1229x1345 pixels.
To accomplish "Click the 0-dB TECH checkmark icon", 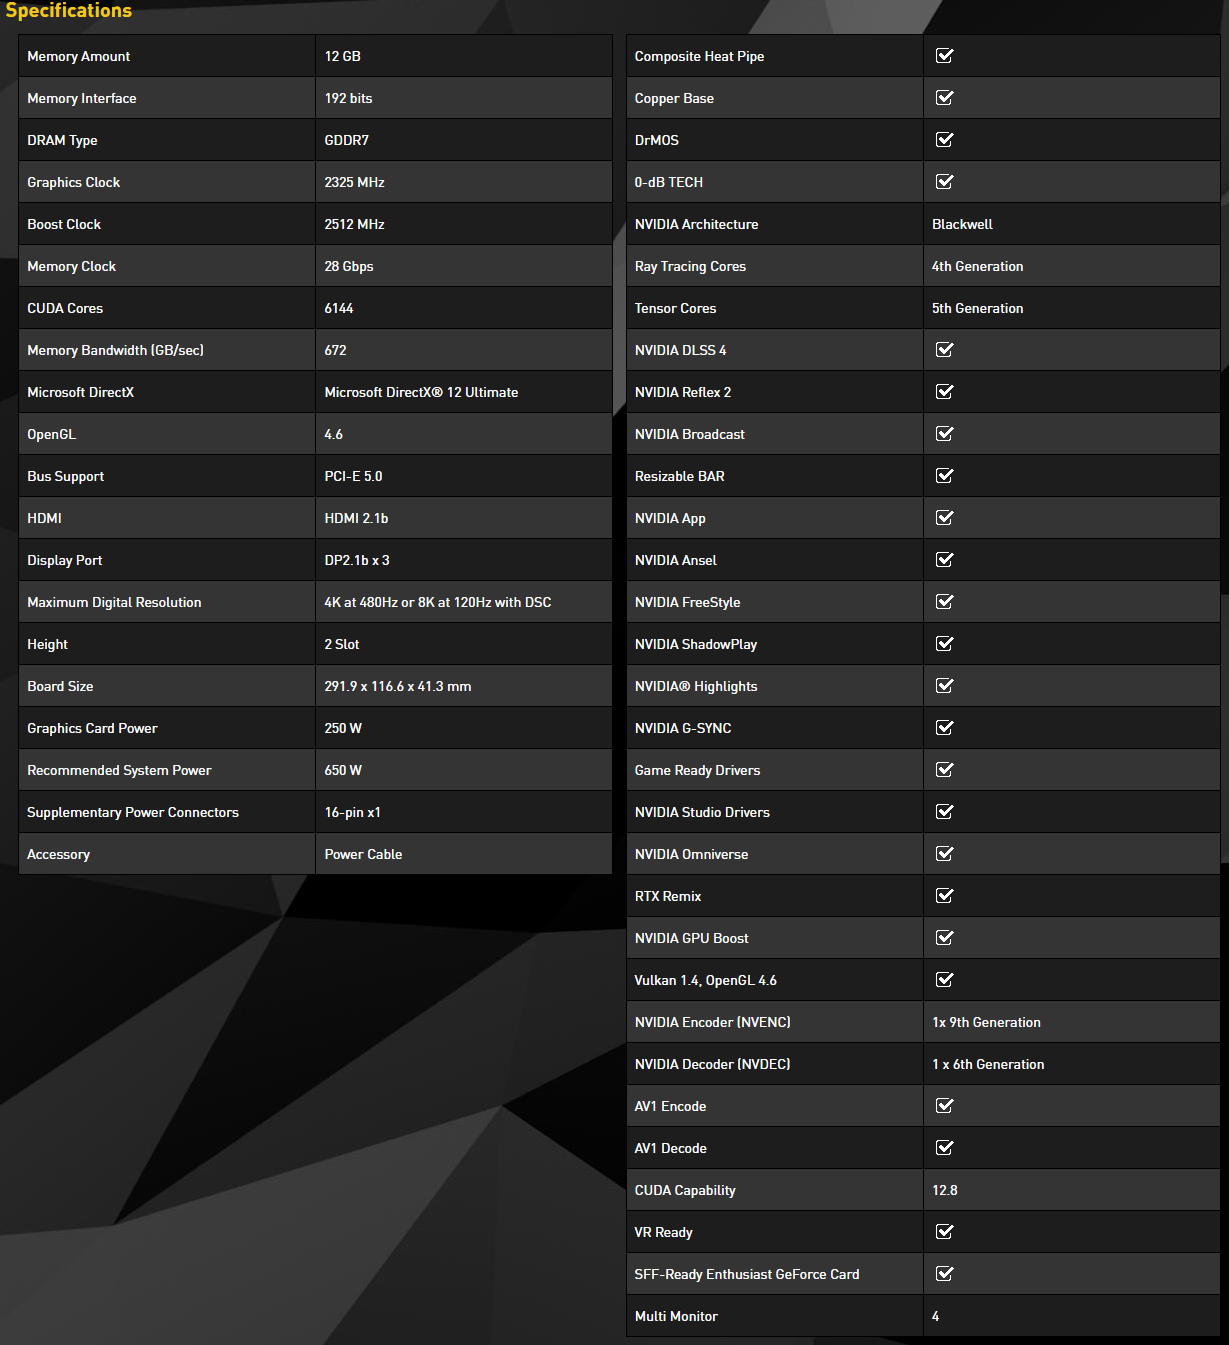I will (944, 182).
